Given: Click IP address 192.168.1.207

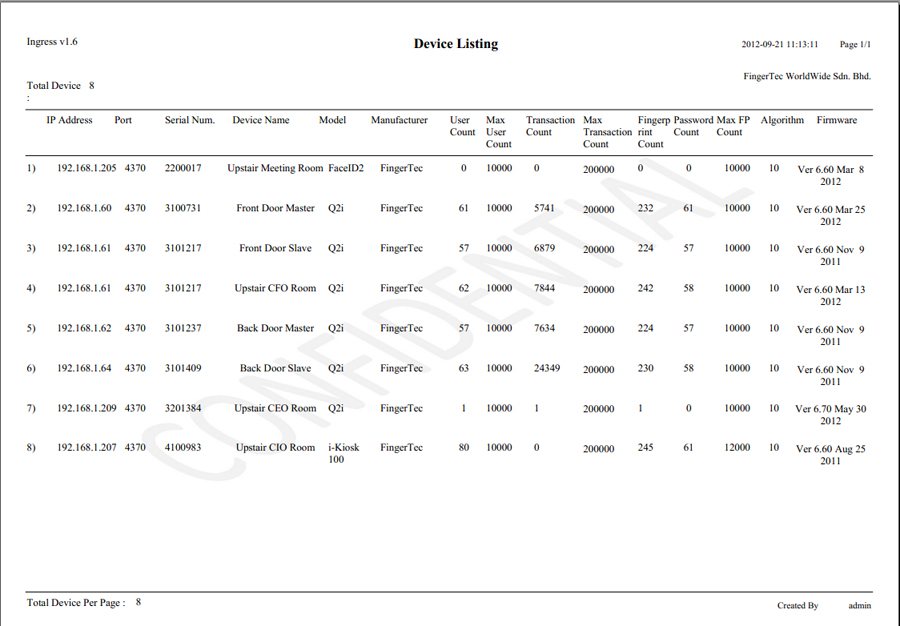Looking at the screenshot, I should [x=87, y=448].
